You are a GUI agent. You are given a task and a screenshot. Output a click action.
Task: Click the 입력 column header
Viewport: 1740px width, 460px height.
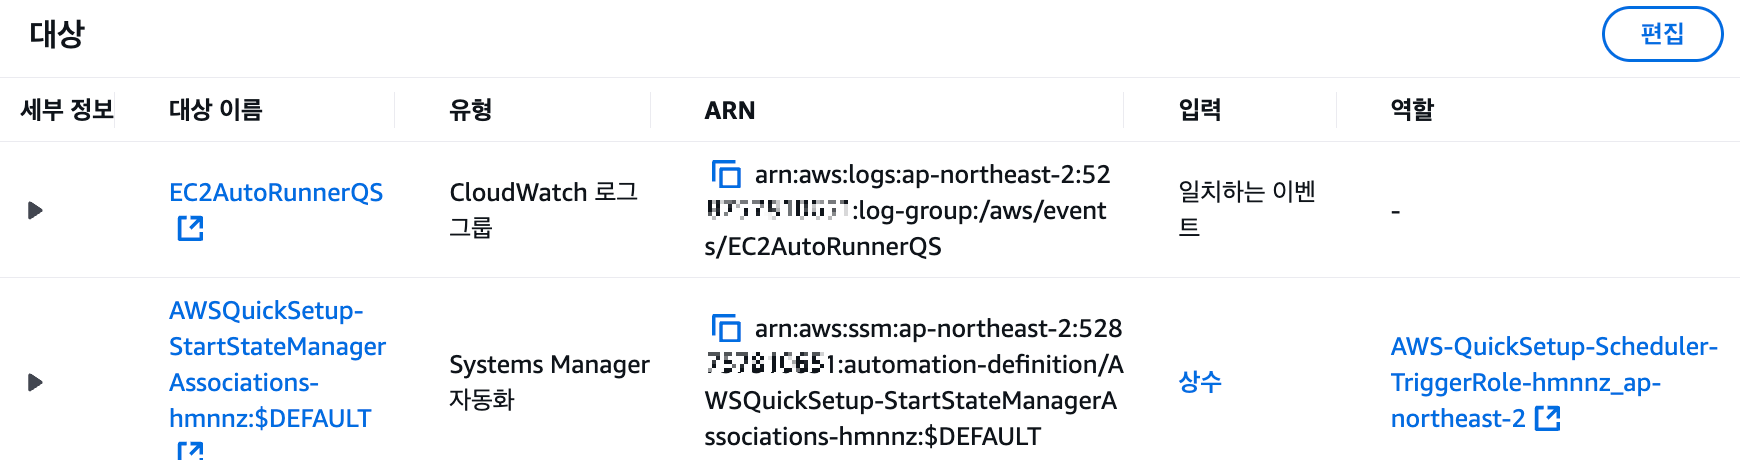coord(1200,110)
